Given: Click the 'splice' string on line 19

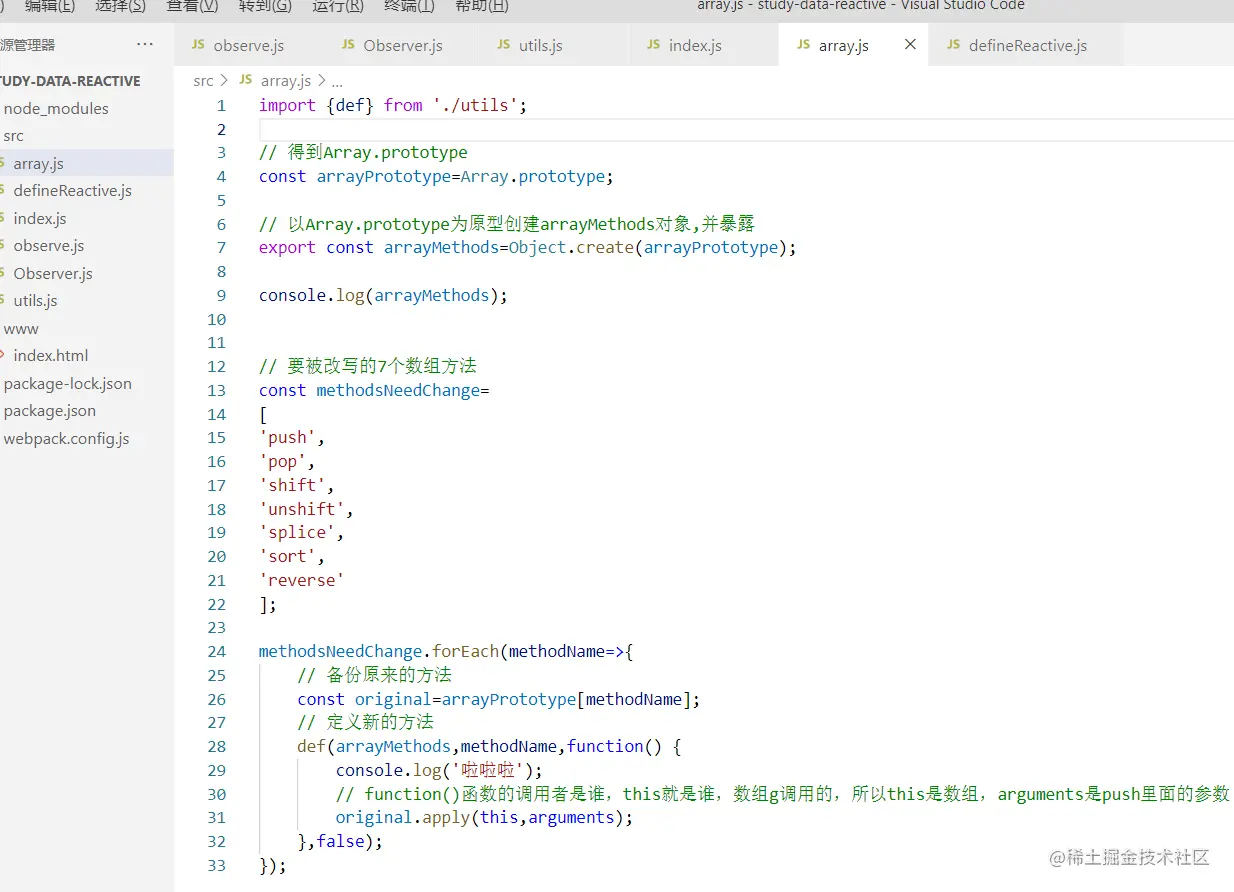Looking at the screenshot, I should coord(297,533).
